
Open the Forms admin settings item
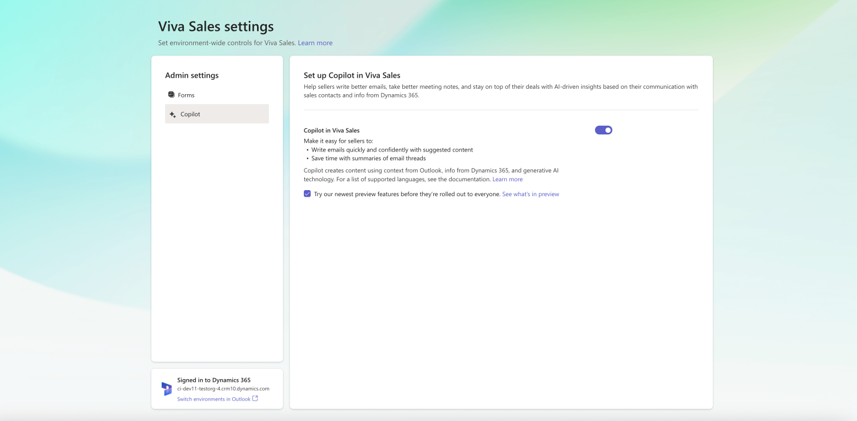pyautogui.click(x=216, y=95)
